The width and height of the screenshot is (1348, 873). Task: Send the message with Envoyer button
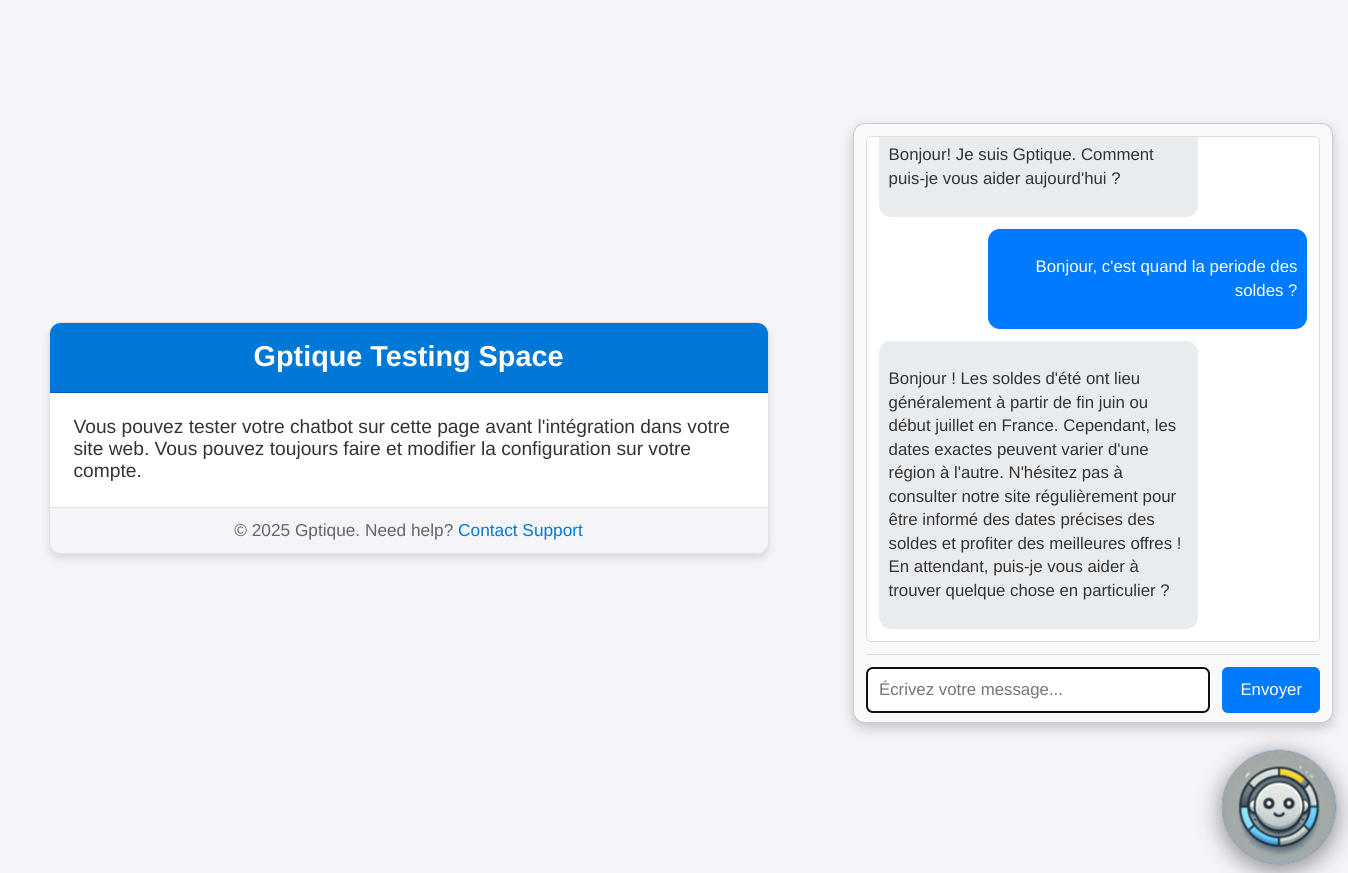tap(1270, 690)
